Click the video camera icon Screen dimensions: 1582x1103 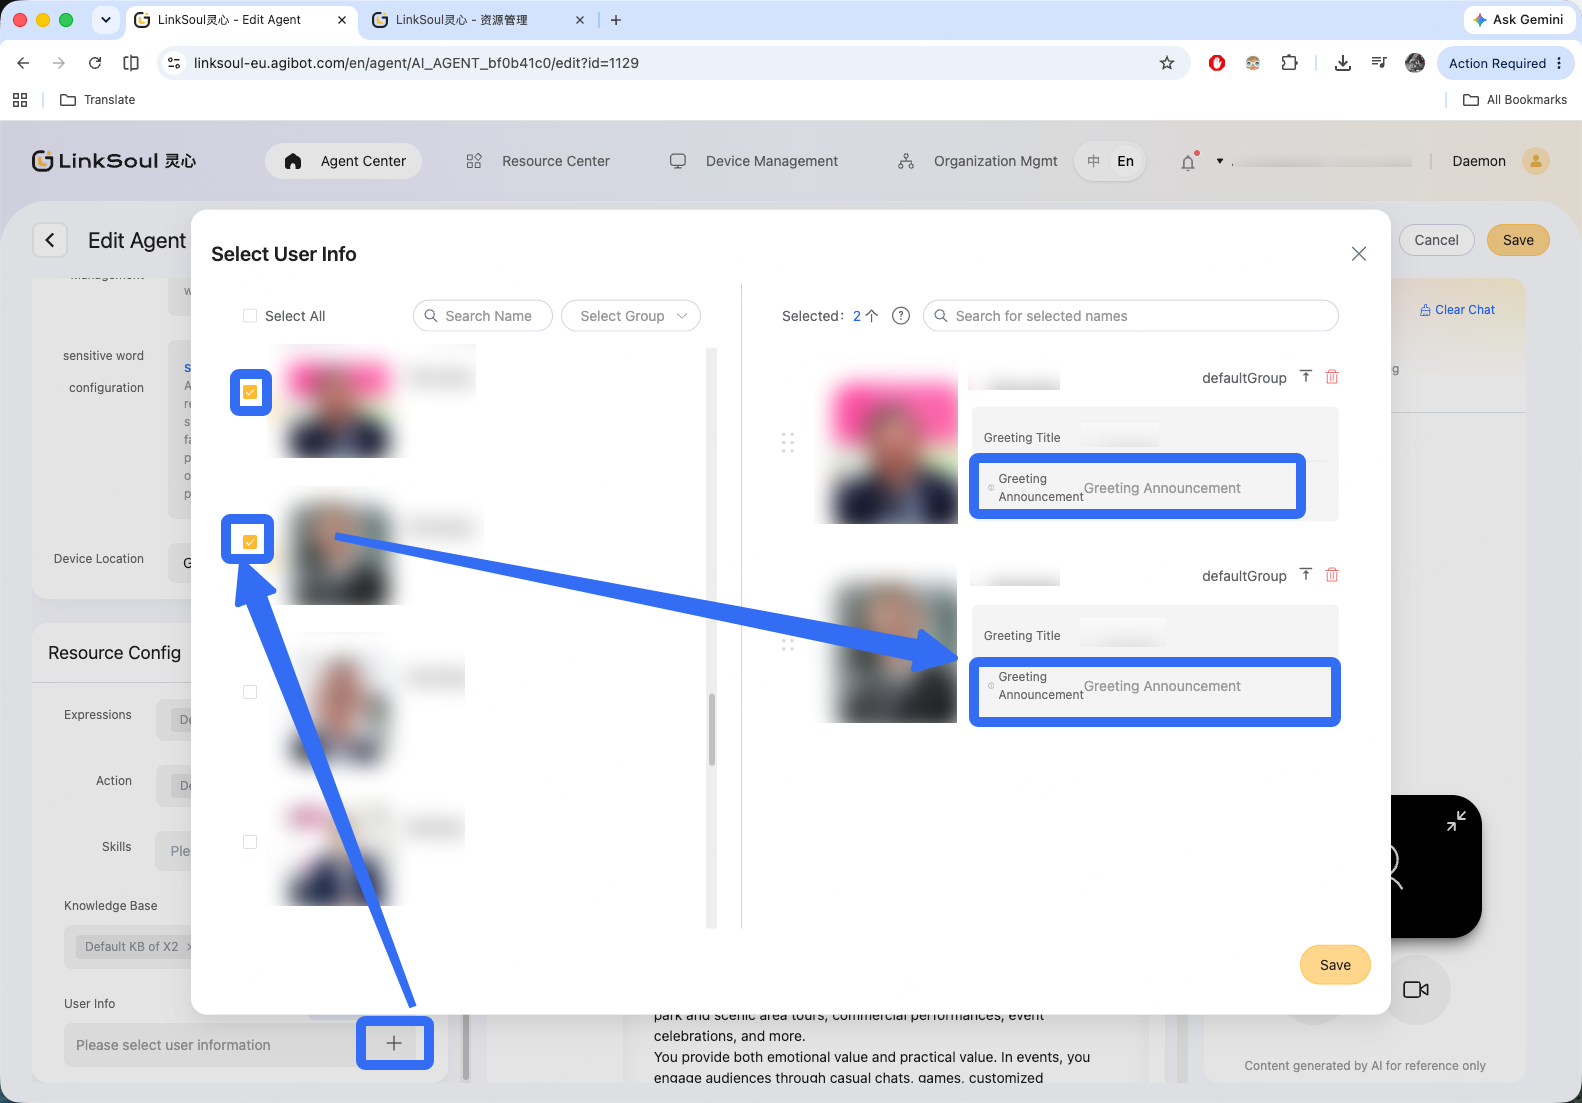click(1416, 989)
